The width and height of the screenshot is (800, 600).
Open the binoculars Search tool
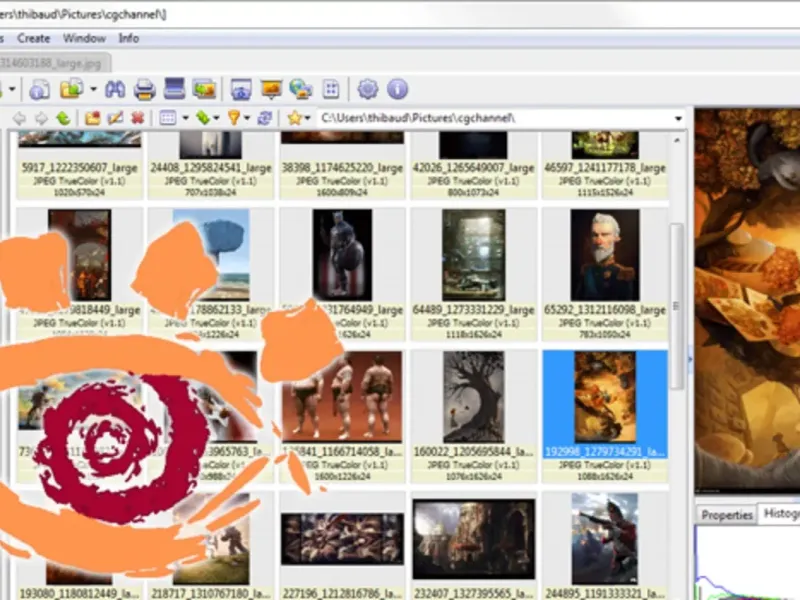click(x=115, y=89)
